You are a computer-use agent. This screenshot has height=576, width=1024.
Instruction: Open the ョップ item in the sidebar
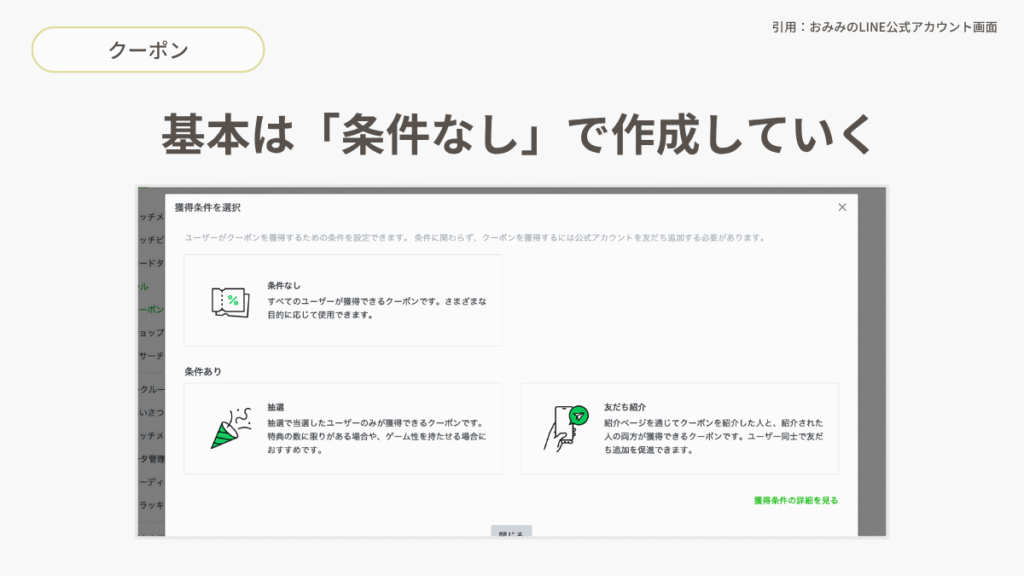pos(151,333)
